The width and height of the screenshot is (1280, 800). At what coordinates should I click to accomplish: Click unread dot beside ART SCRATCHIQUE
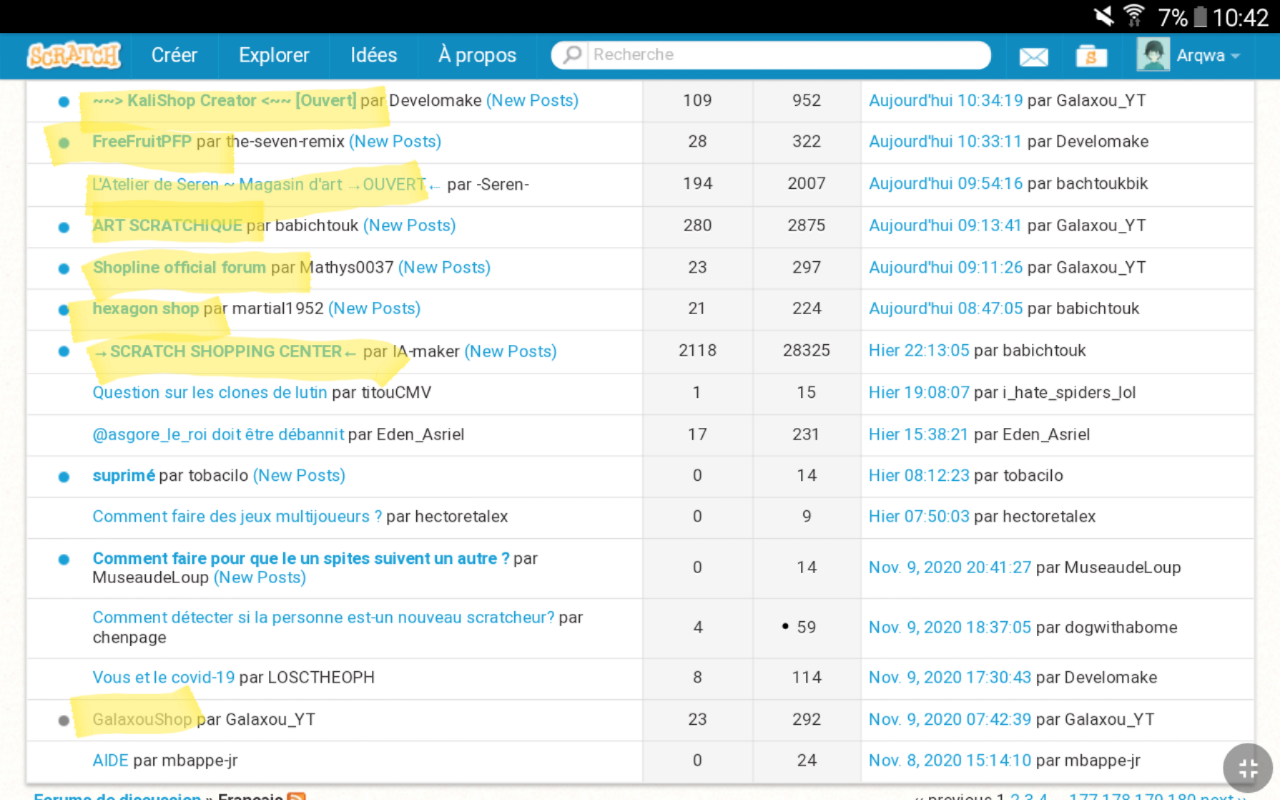[x=64, y=227]
